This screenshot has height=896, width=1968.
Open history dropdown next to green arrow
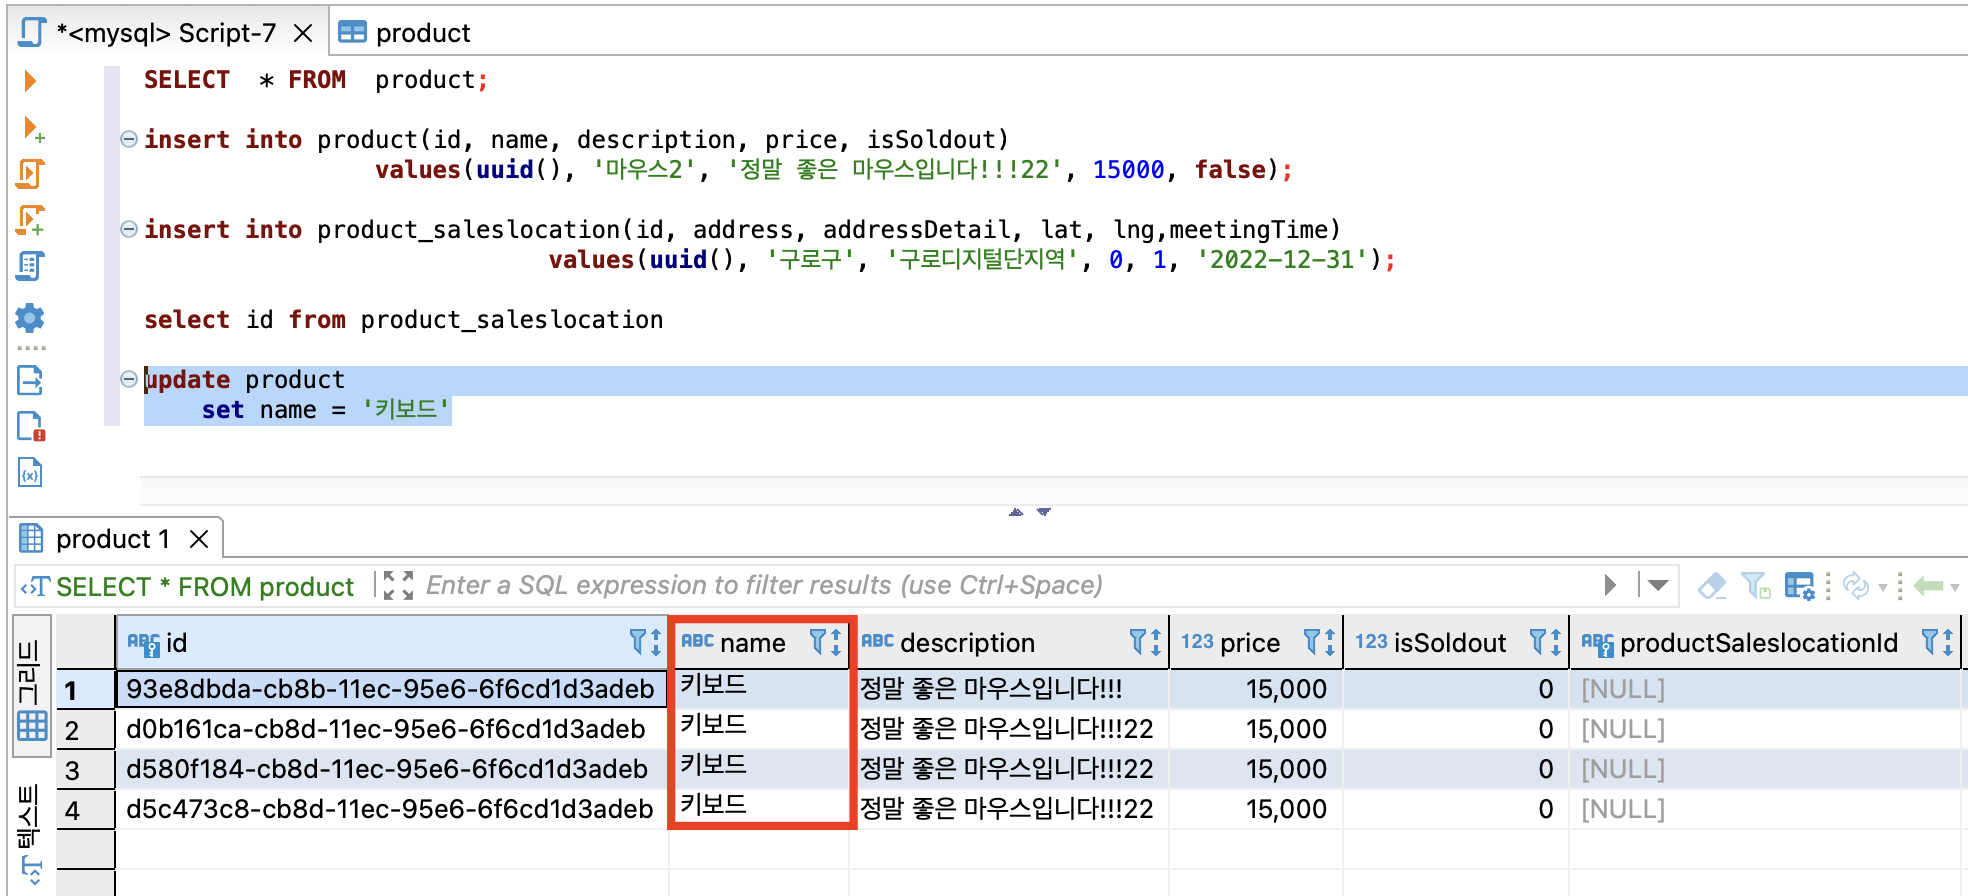1955,587
